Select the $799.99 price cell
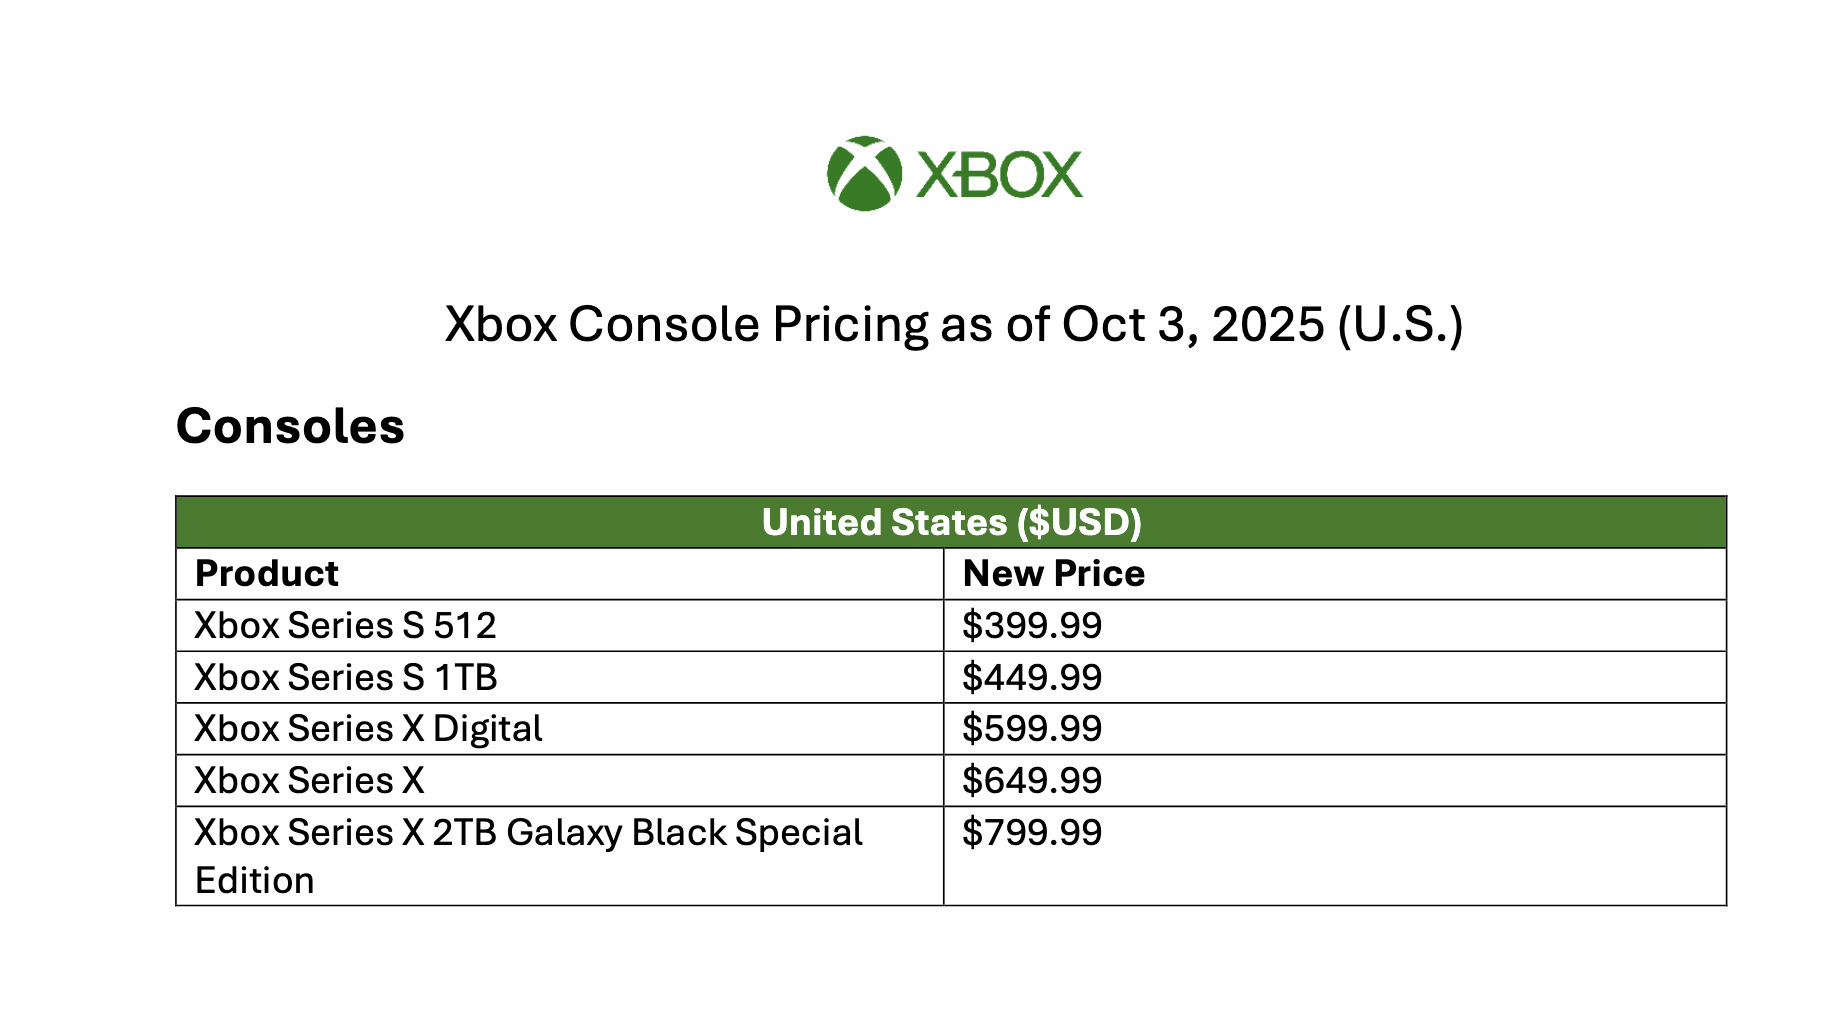1834x1028 pixels. click(1335, 856)
